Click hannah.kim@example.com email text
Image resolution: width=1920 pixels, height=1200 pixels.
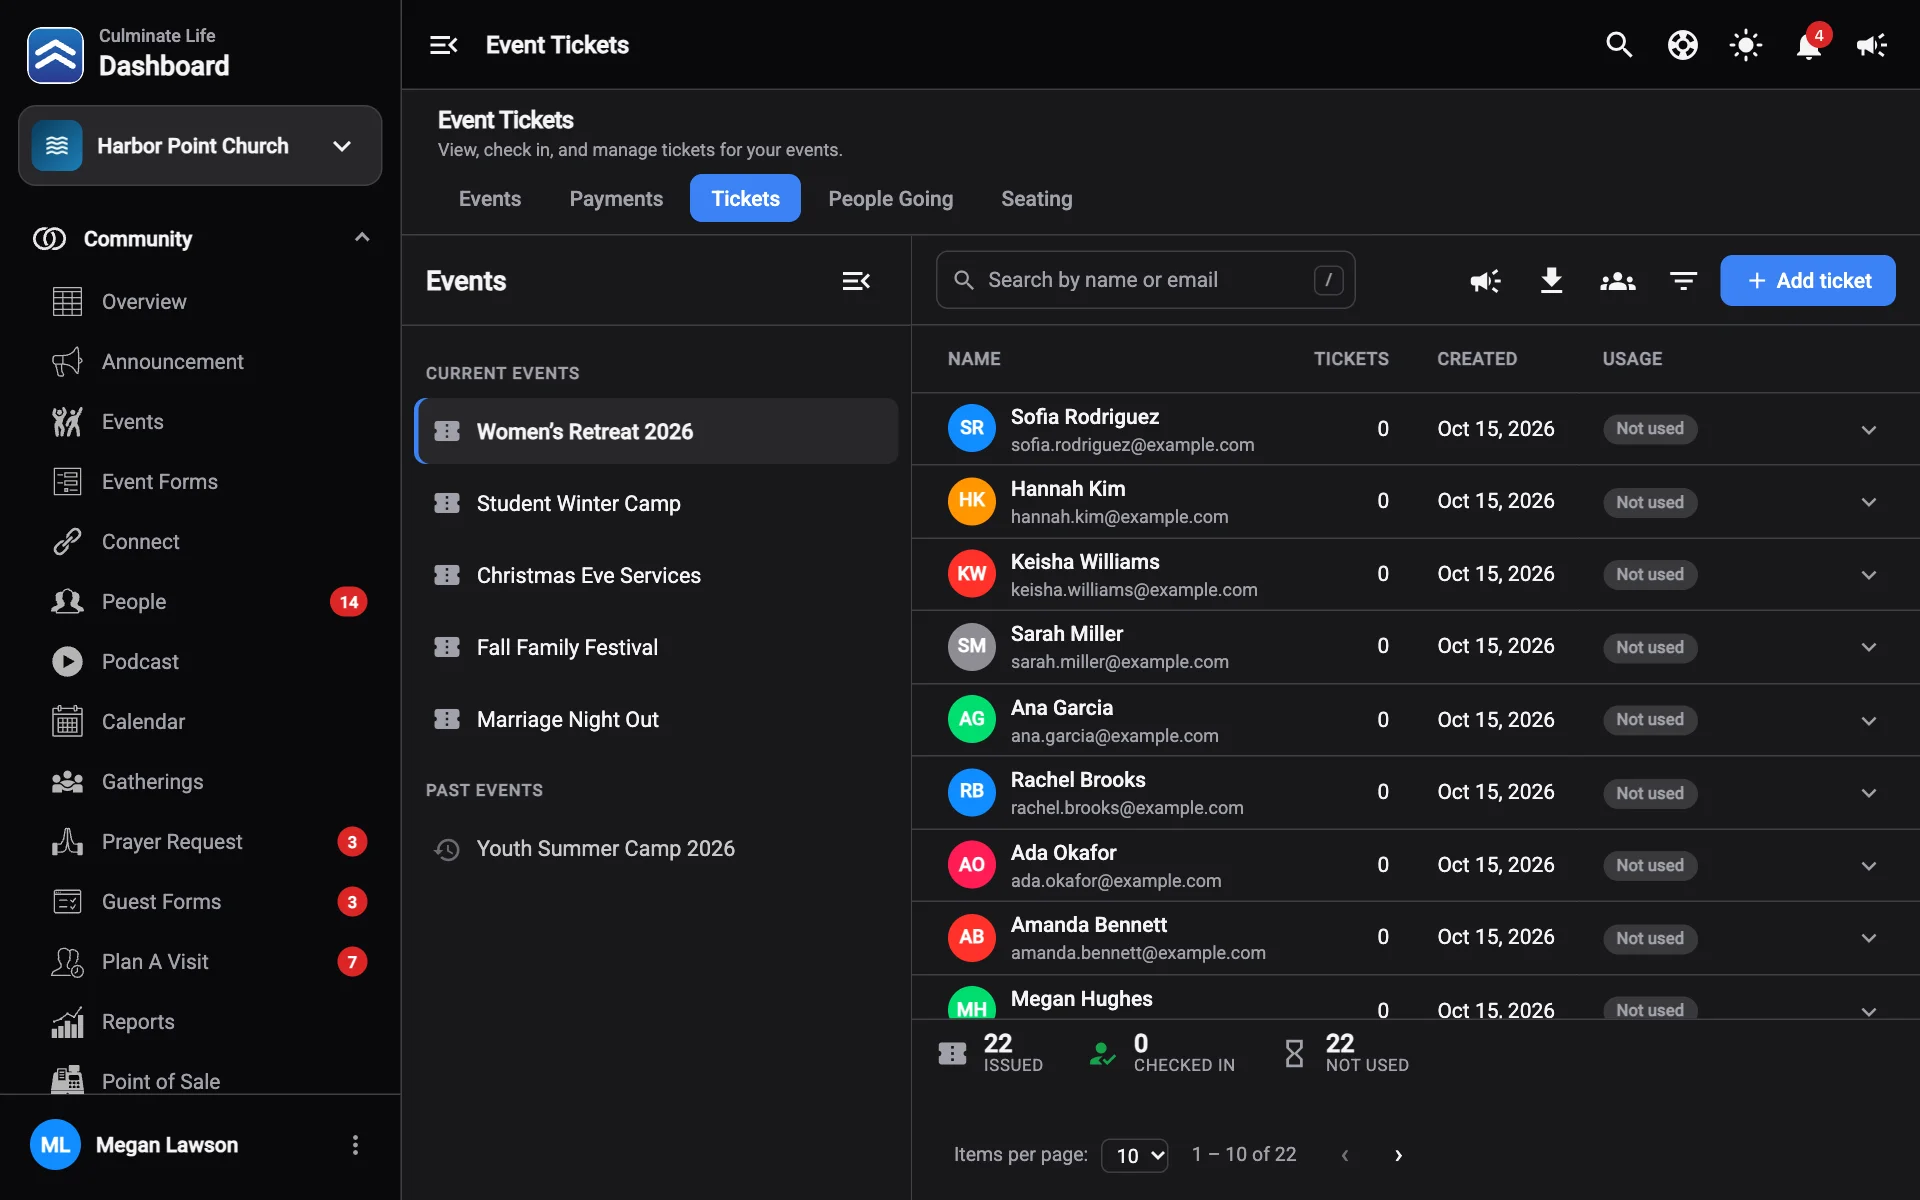coord(1119,517)
